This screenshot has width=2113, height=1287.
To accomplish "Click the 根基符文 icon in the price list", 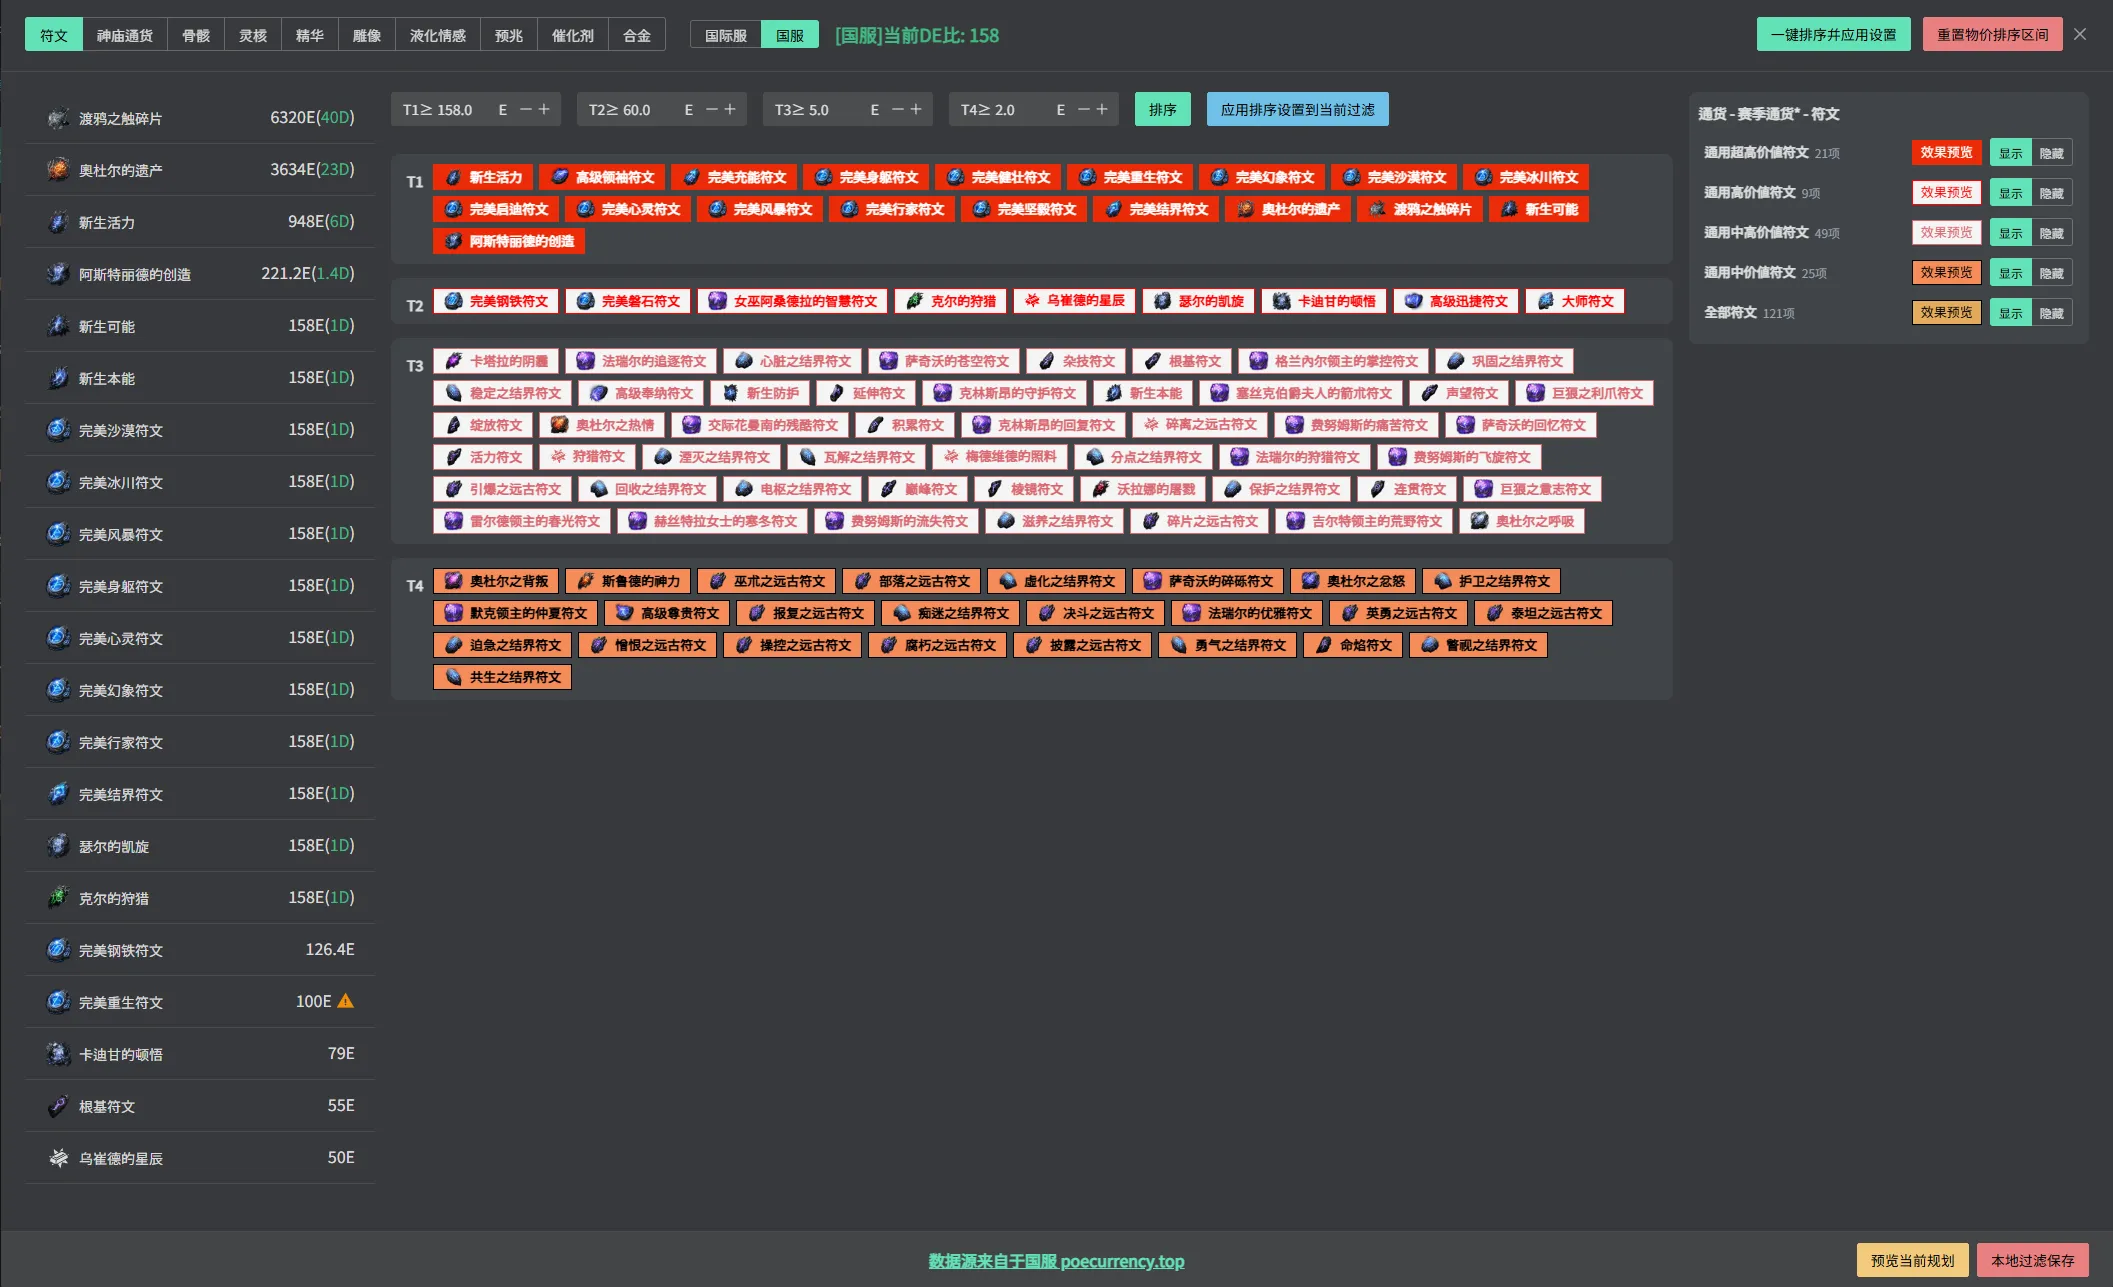I will click(58, 1106).
